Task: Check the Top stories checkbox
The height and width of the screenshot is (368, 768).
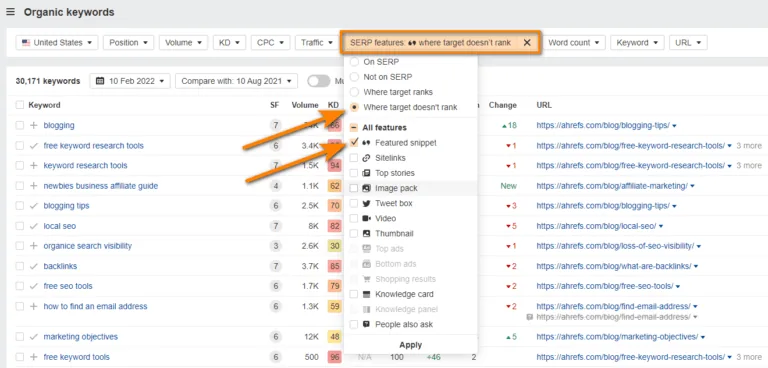Action: [x=354, y=173]
